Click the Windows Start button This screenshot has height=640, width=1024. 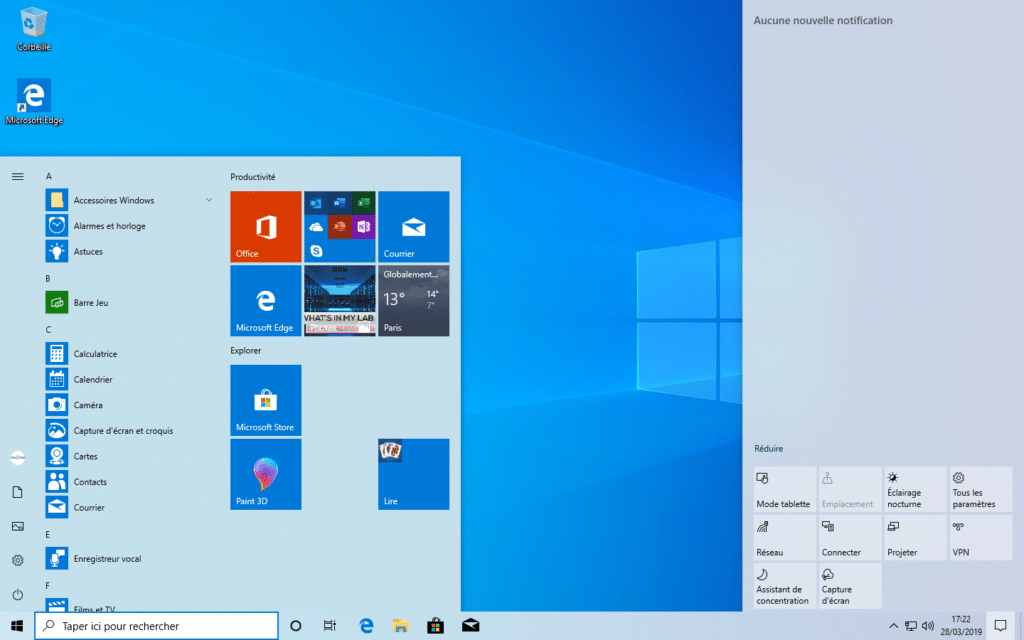pyautogui.click(x=17, y=626)
